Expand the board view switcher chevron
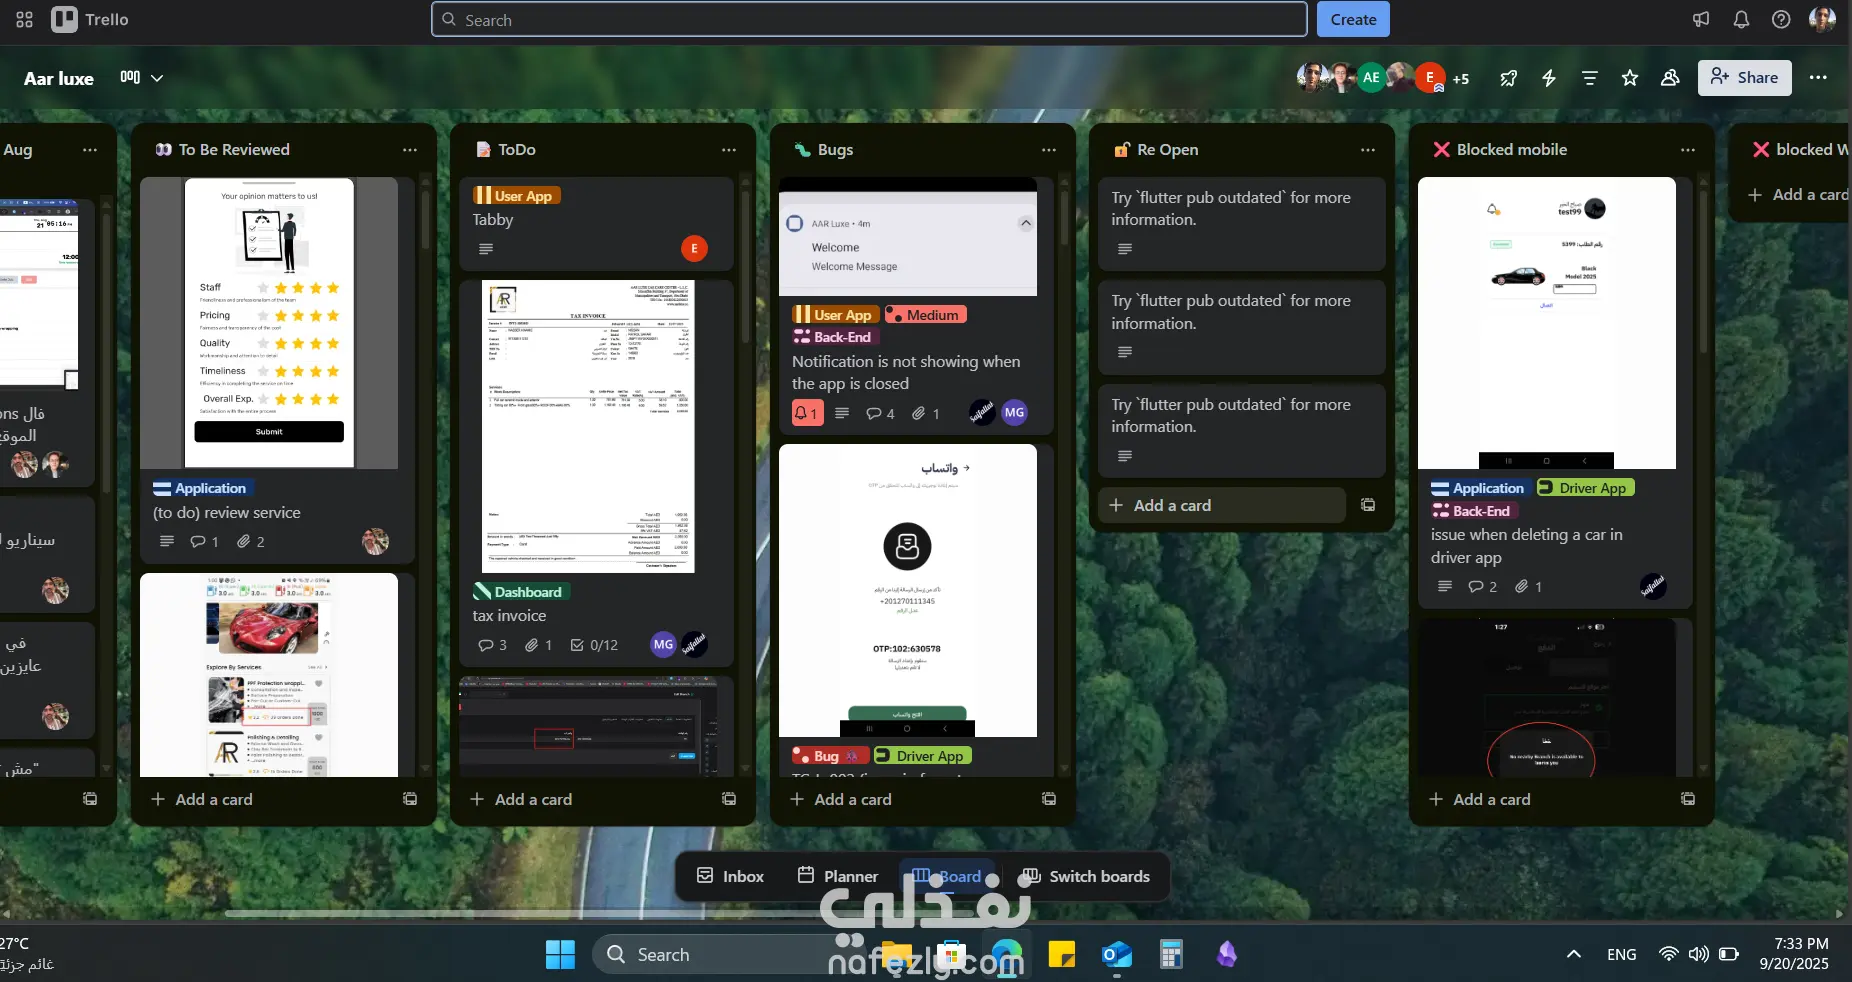This screenshot has height=982, width=1852. point(157,78)
